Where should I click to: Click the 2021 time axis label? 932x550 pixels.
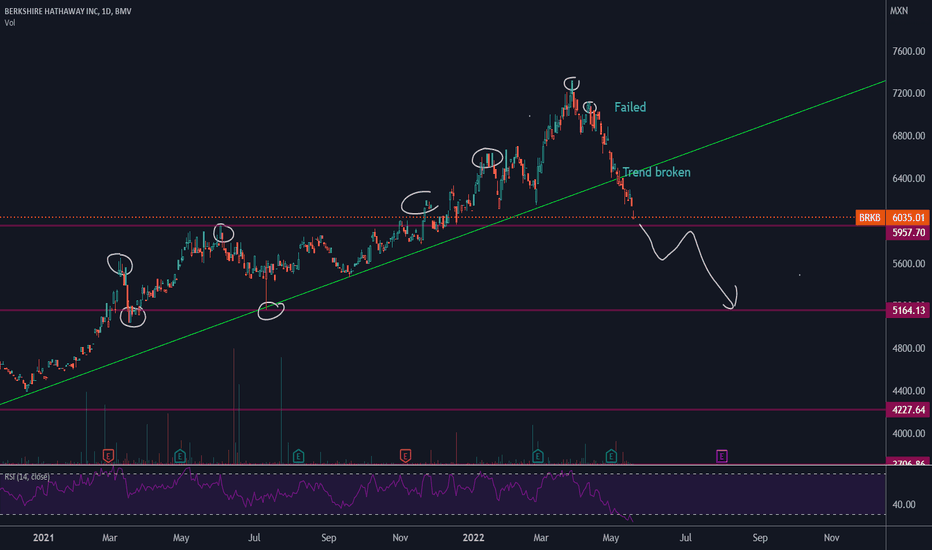pyautogui.click(x=43, y=538)
